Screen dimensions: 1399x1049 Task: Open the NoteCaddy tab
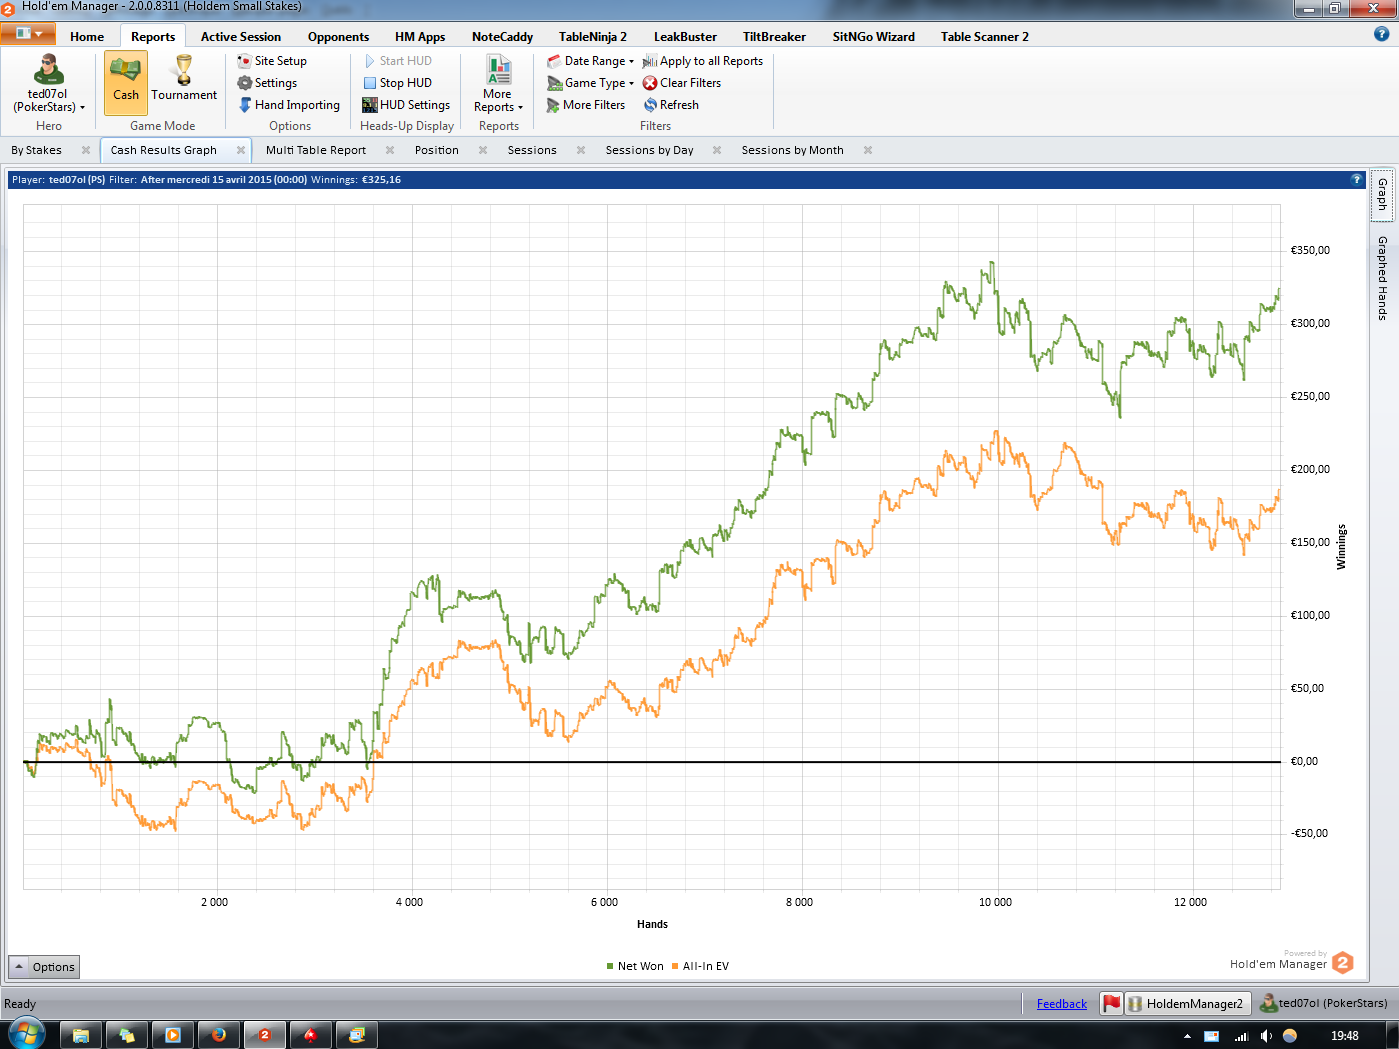coord(502,37)
